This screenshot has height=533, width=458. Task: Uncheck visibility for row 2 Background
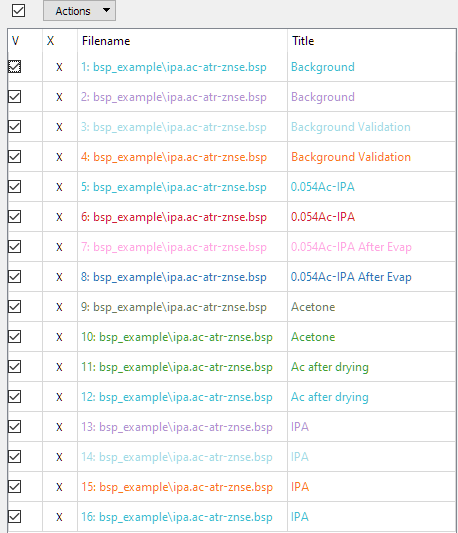pyautogui.click(x=15, y=97)
